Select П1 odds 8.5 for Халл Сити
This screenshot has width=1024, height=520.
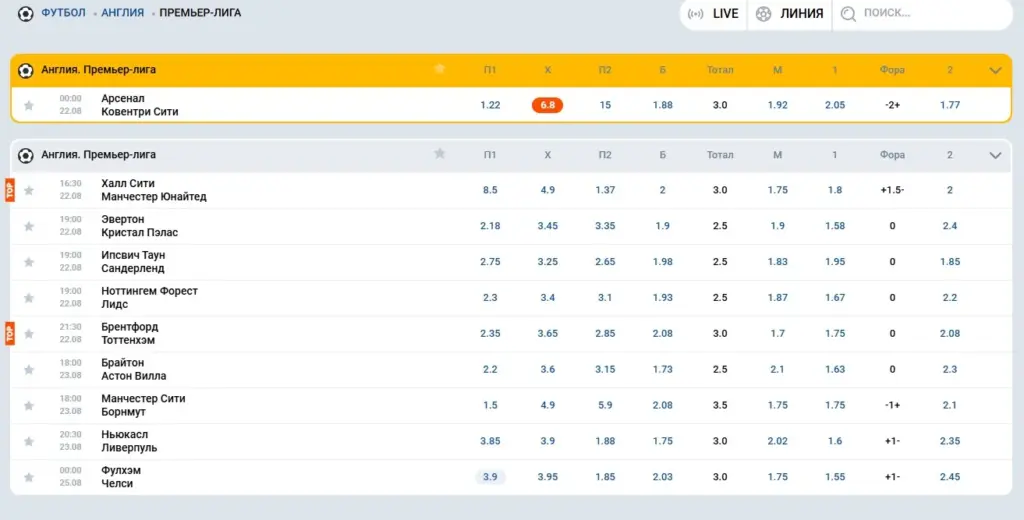coord(490,190)
